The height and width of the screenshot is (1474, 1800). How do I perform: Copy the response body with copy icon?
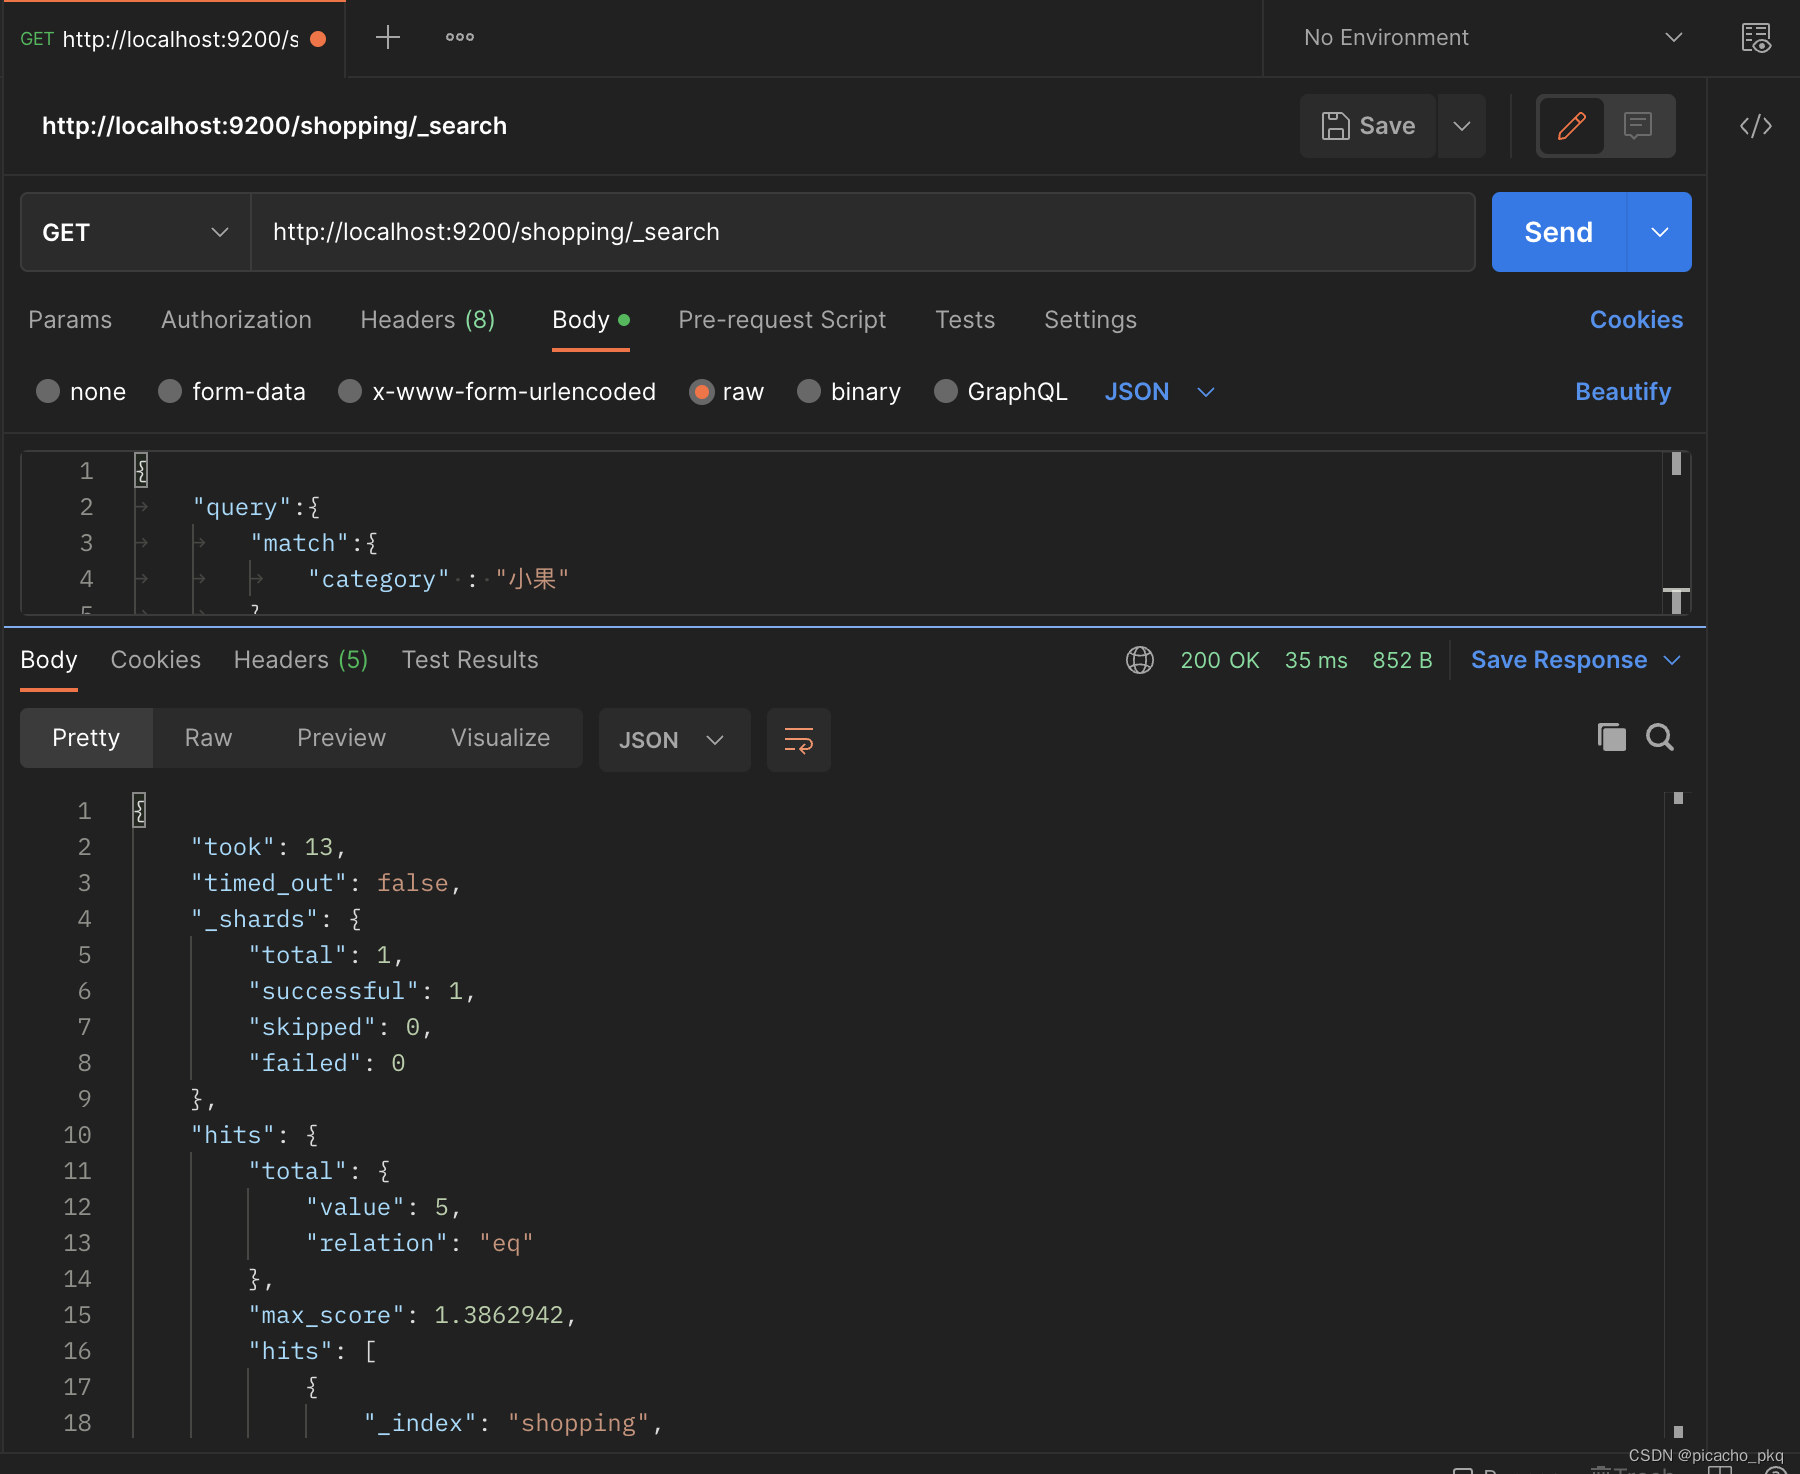coord(1611,738)
